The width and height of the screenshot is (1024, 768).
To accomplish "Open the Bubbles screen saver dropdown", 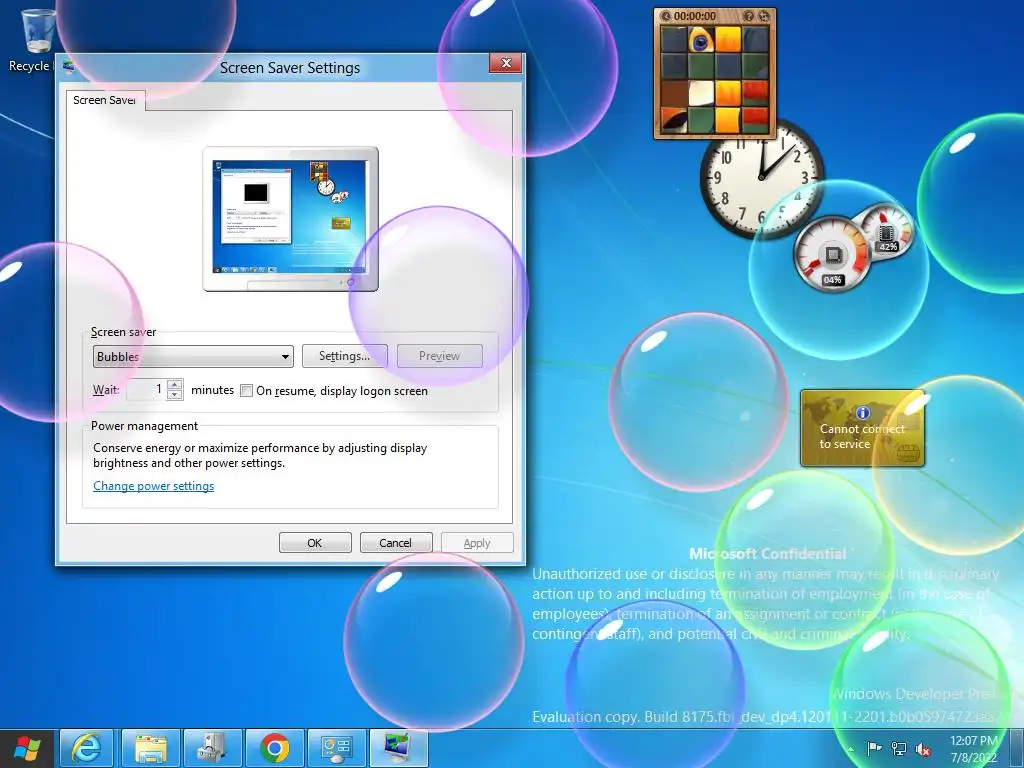I will 193,357.
